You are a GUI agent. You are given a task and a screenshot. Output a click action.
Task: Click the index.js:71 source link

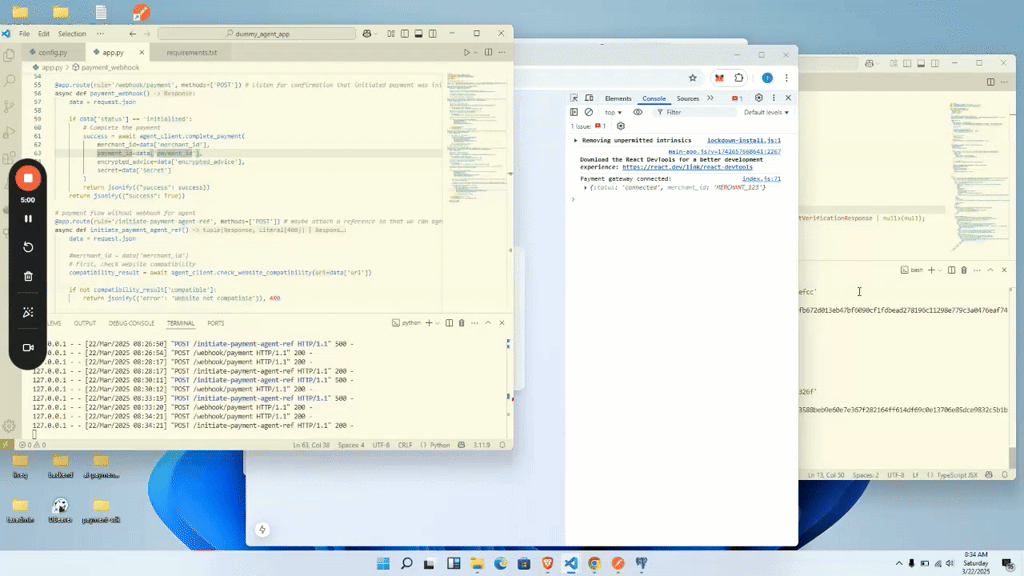(x=761, y=179)
